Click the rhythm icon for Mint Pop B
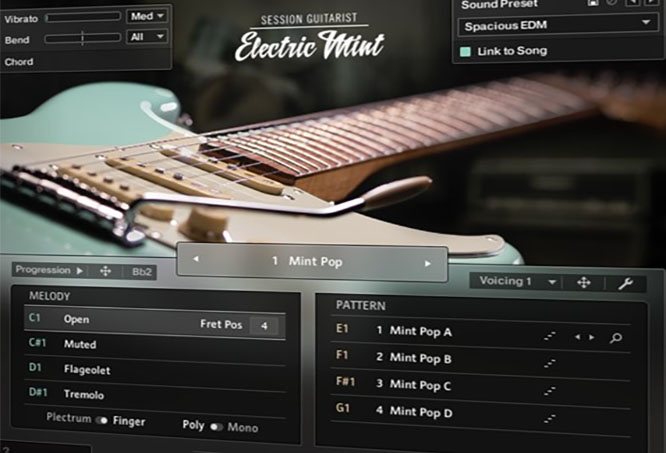This screenshot has width=666, height=453. pos(550,363)
